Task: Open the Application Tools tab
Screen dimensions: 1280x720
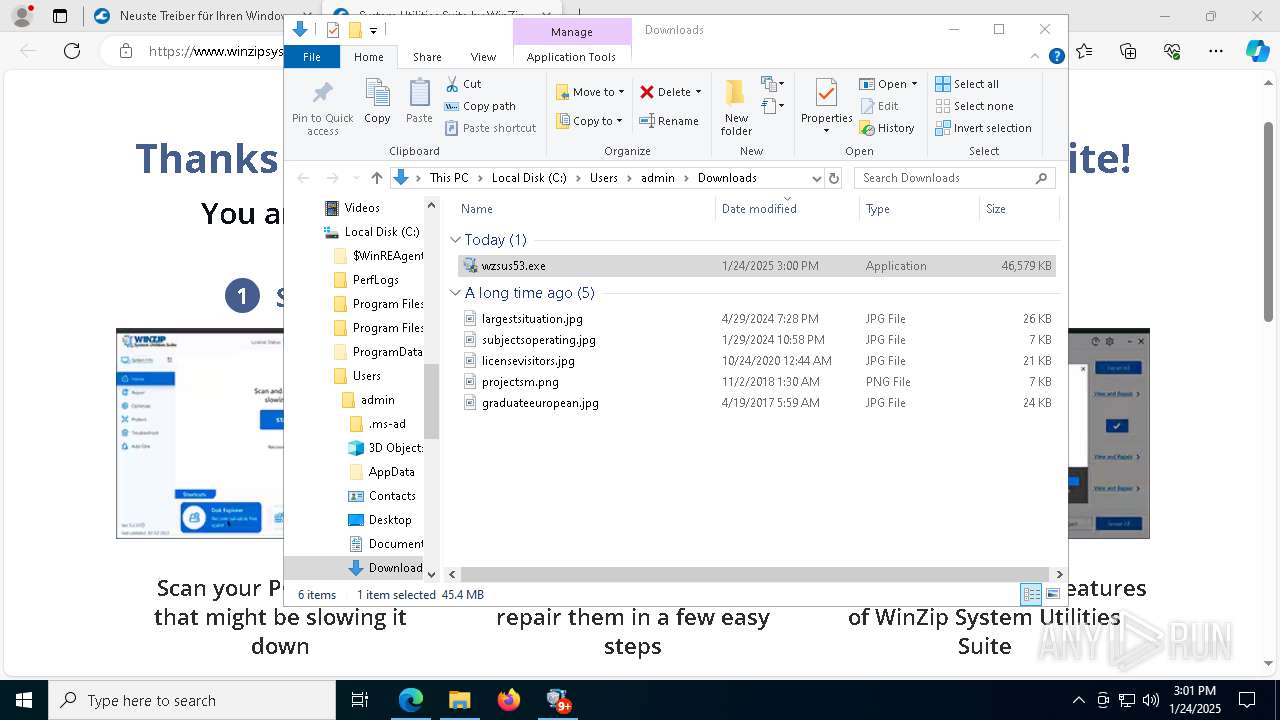Action: coord(571,57)
